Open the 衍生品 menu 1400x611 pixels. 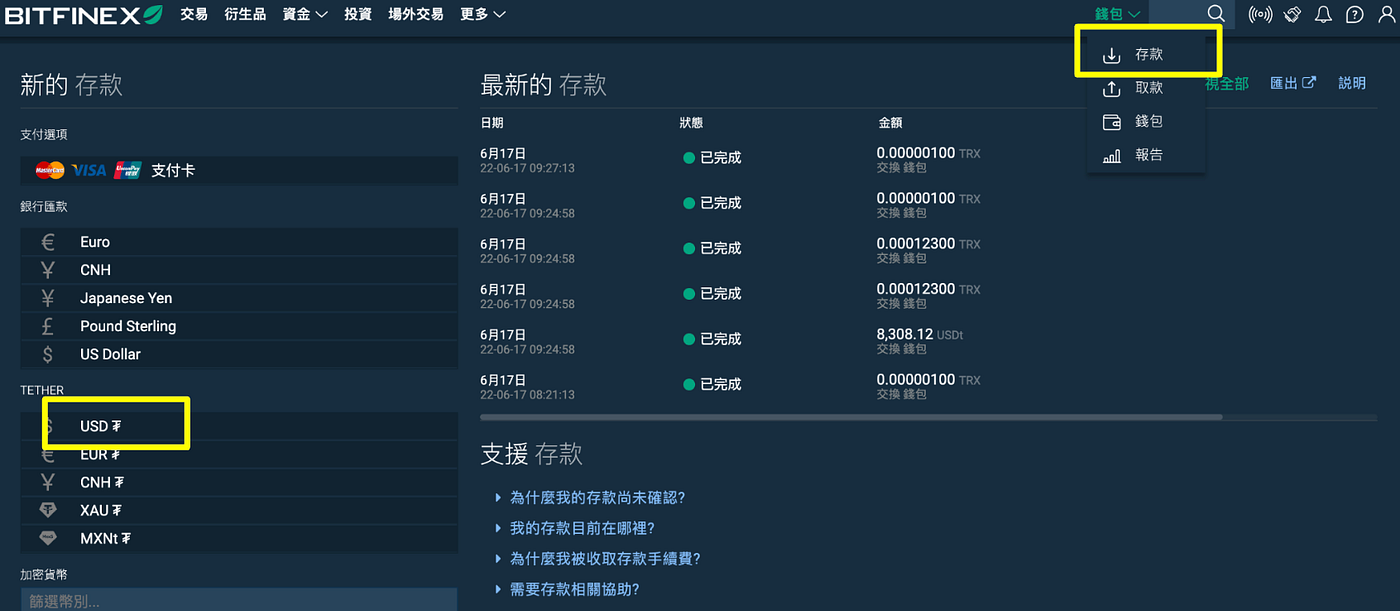point(245,14)
